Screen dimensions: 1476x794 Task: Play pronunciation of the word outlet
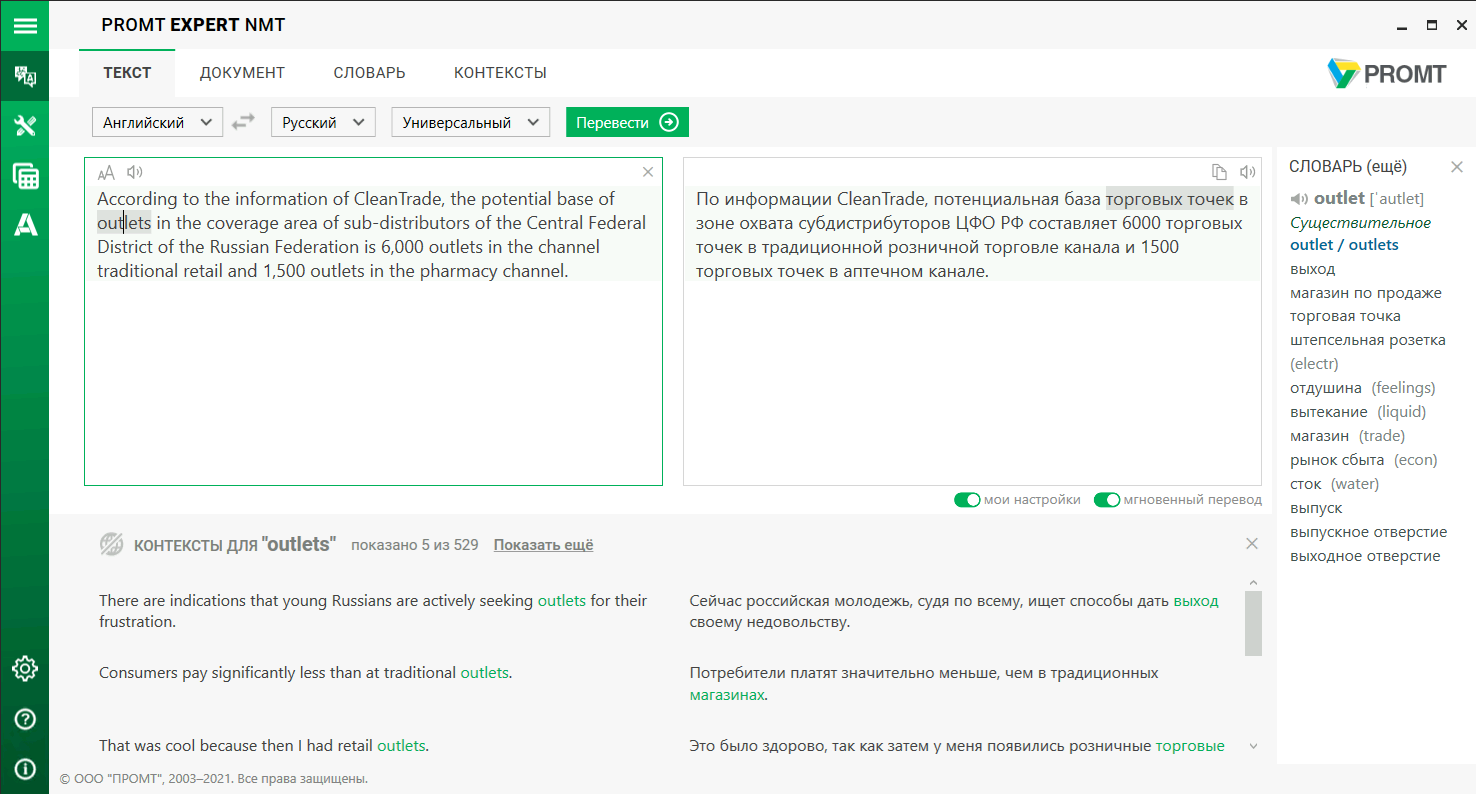click(1299, 198)
